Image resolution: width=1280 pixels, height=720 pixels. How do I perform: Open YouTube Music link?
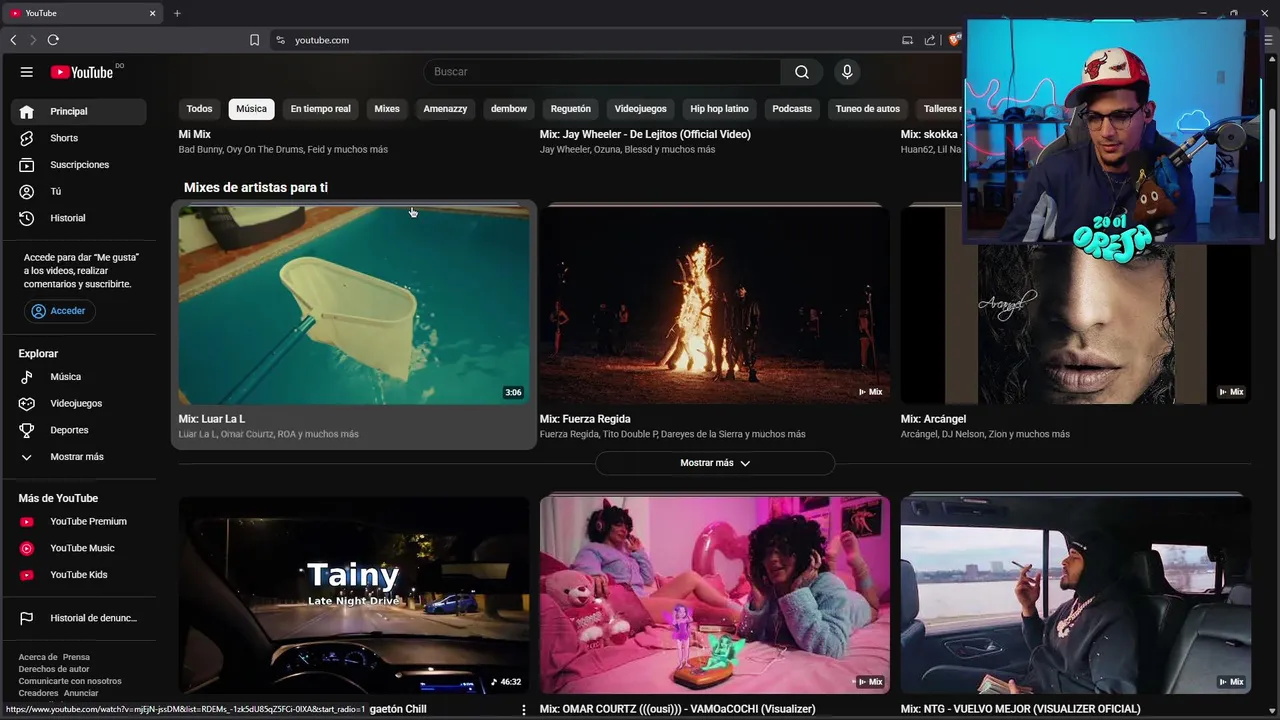coord(78,548)
